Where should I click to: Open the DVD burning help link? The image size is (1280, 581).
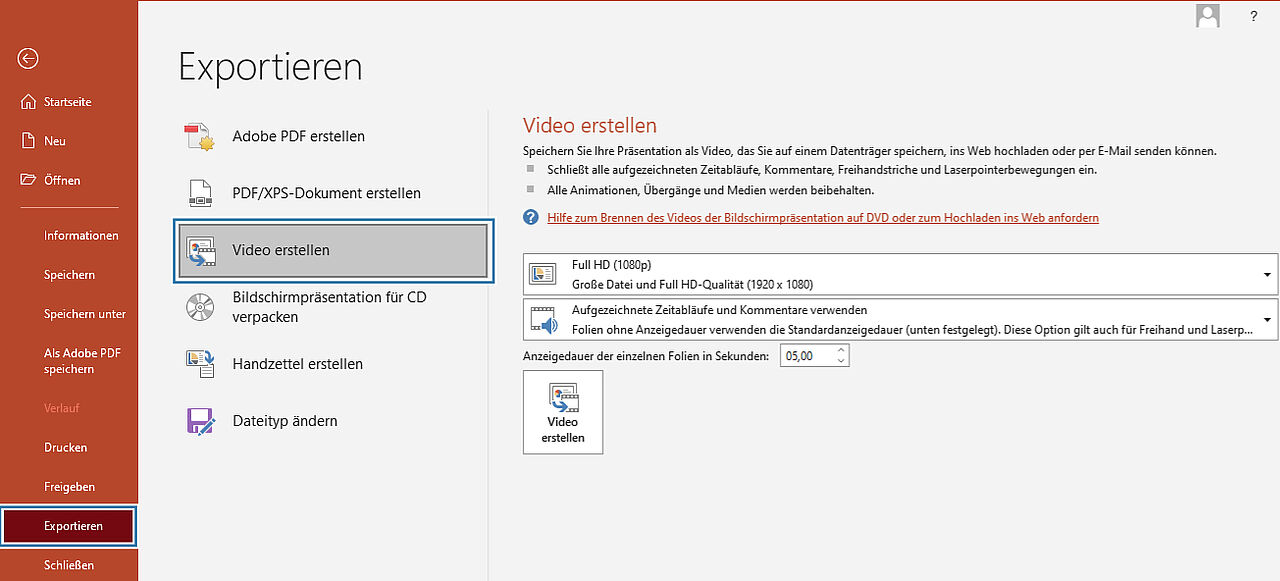823,217
